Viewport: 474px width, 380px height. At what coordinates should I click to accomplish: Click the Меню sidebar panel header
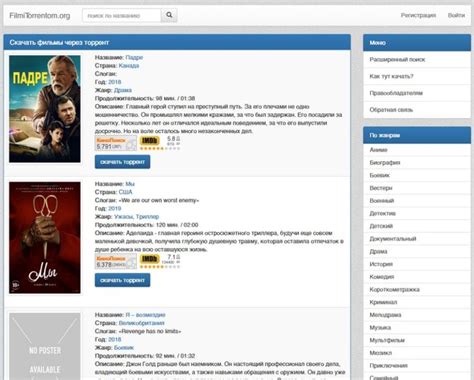417,43
